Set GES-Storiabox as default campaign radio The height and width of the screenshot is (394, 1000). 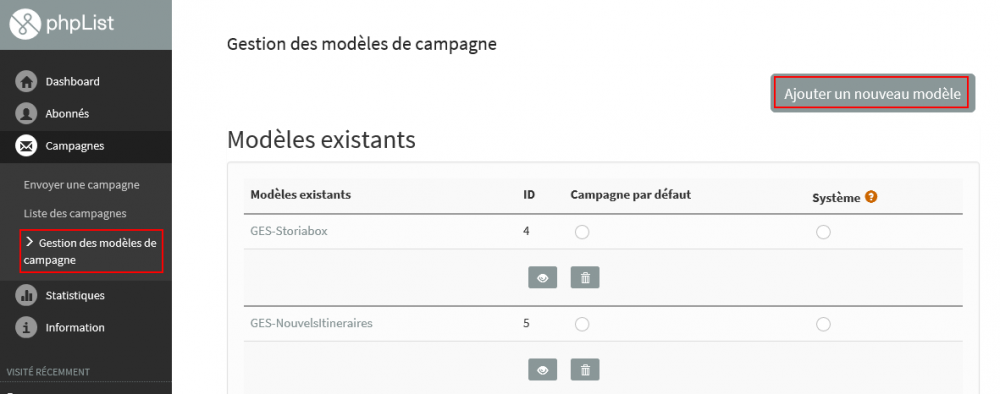[582, 232]
